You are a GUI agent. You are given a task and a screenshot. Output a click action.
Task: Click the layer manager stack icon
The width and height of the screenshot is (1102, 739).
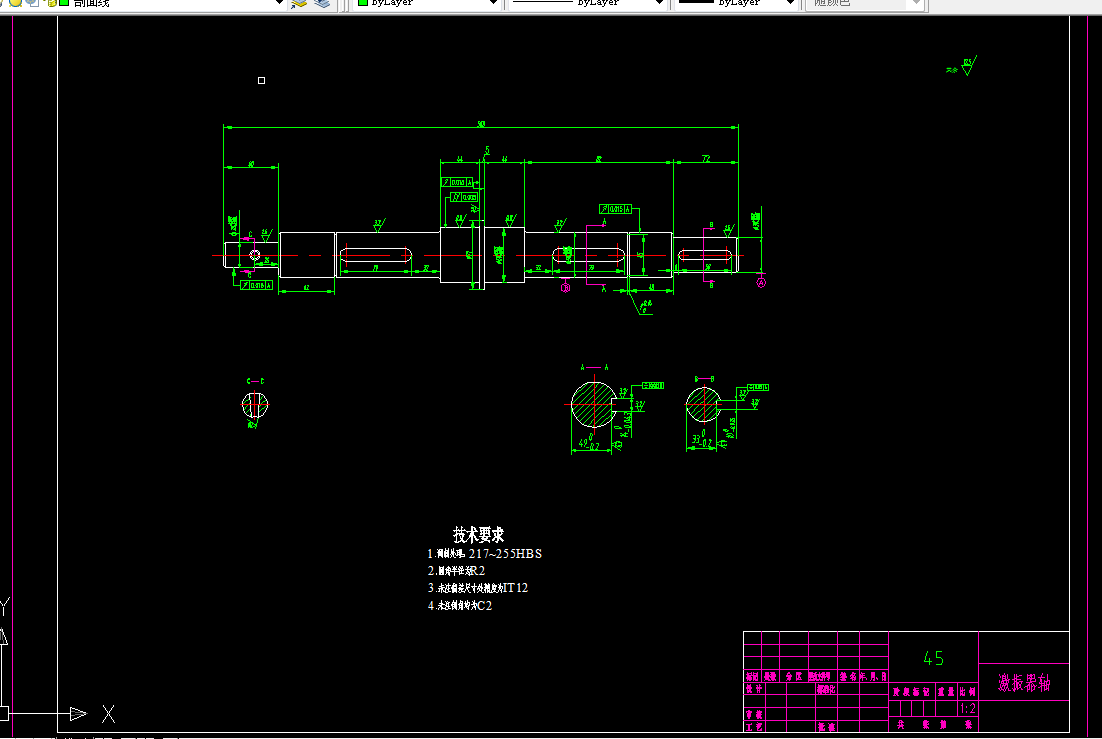point(299,3)
